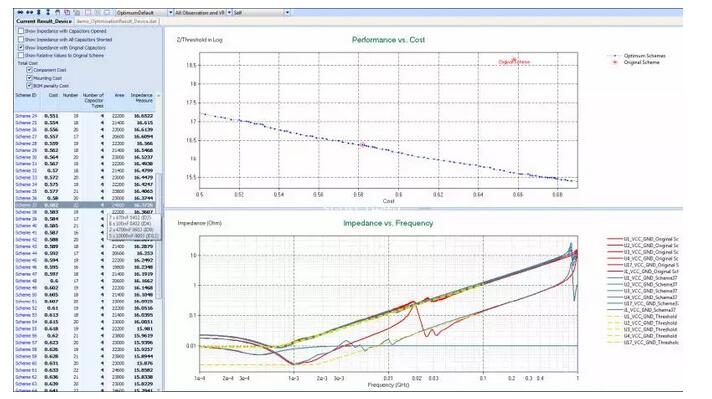This screenshot has height=399, width=712.
Task: Uncheck the Mounting Cost checkbox
Action: tap(29, 78)
